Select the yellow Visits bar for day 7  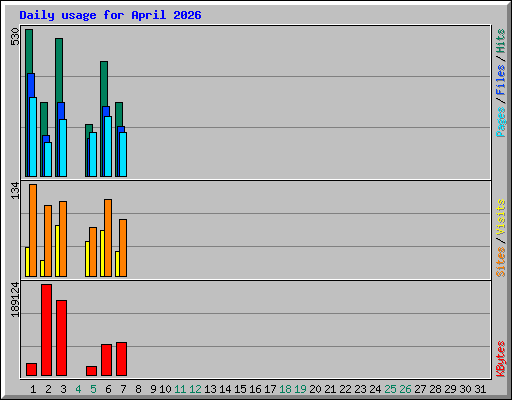tap(117, 264)
